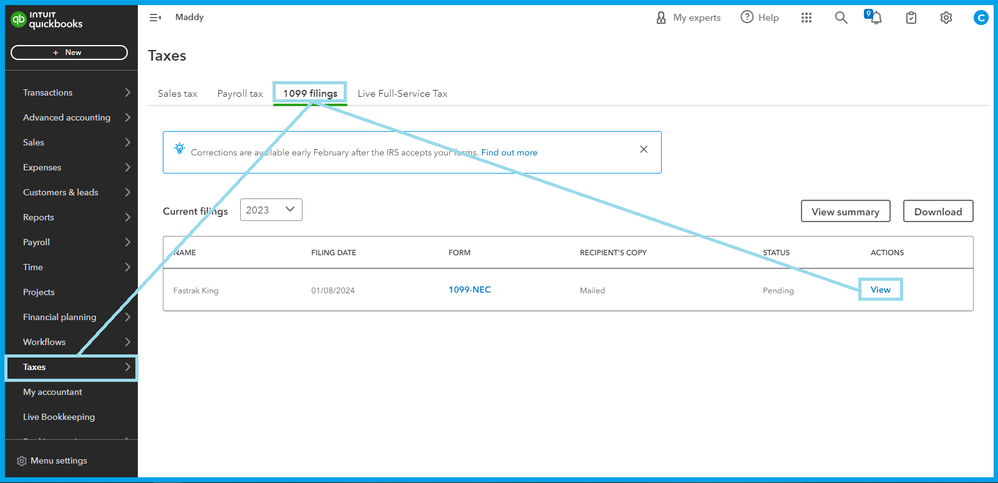Open the settings gear icon
998x483 pixels.
946,18
